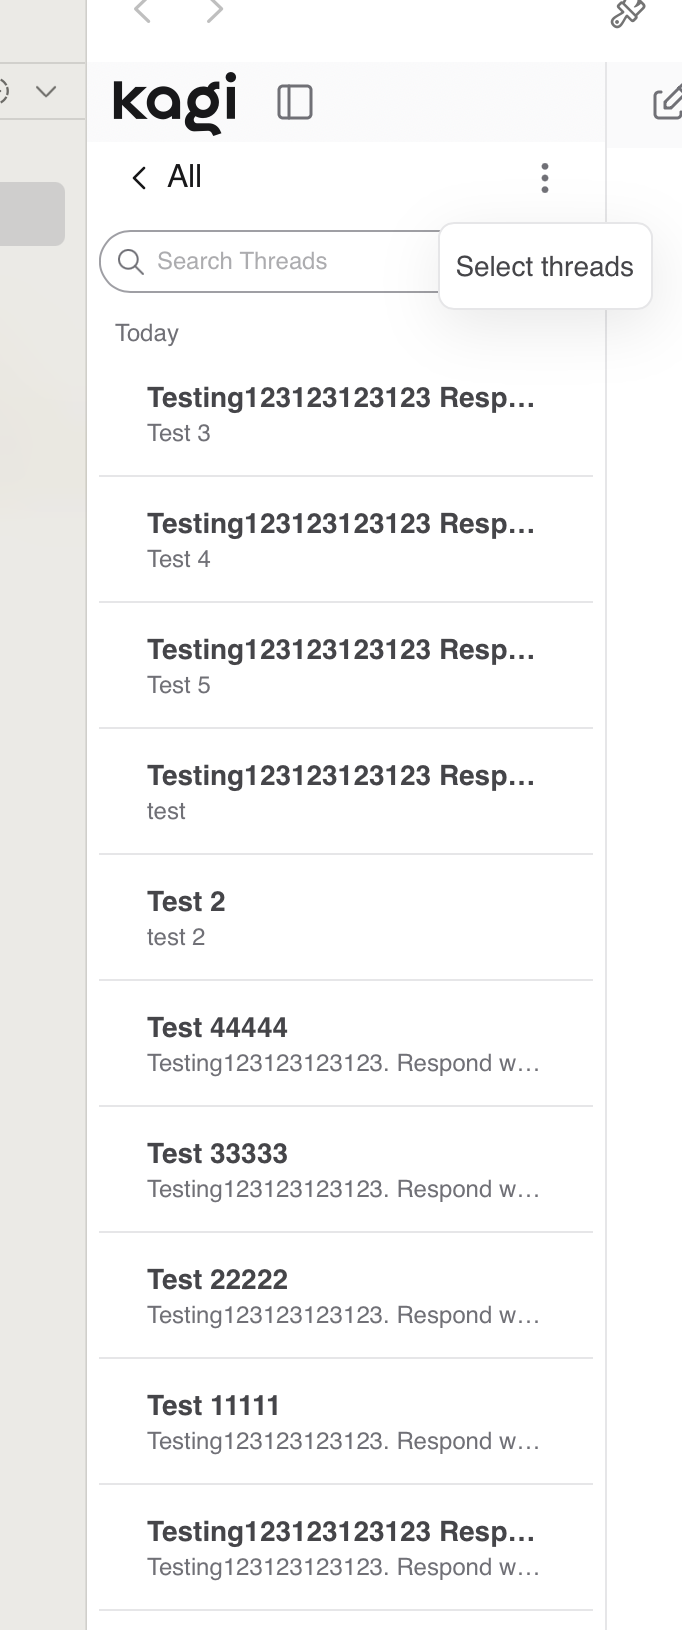The height and width of the screenshot is (1630, 682).
Task: Open the Test 44444 thread
Action: click(345, 1044)
